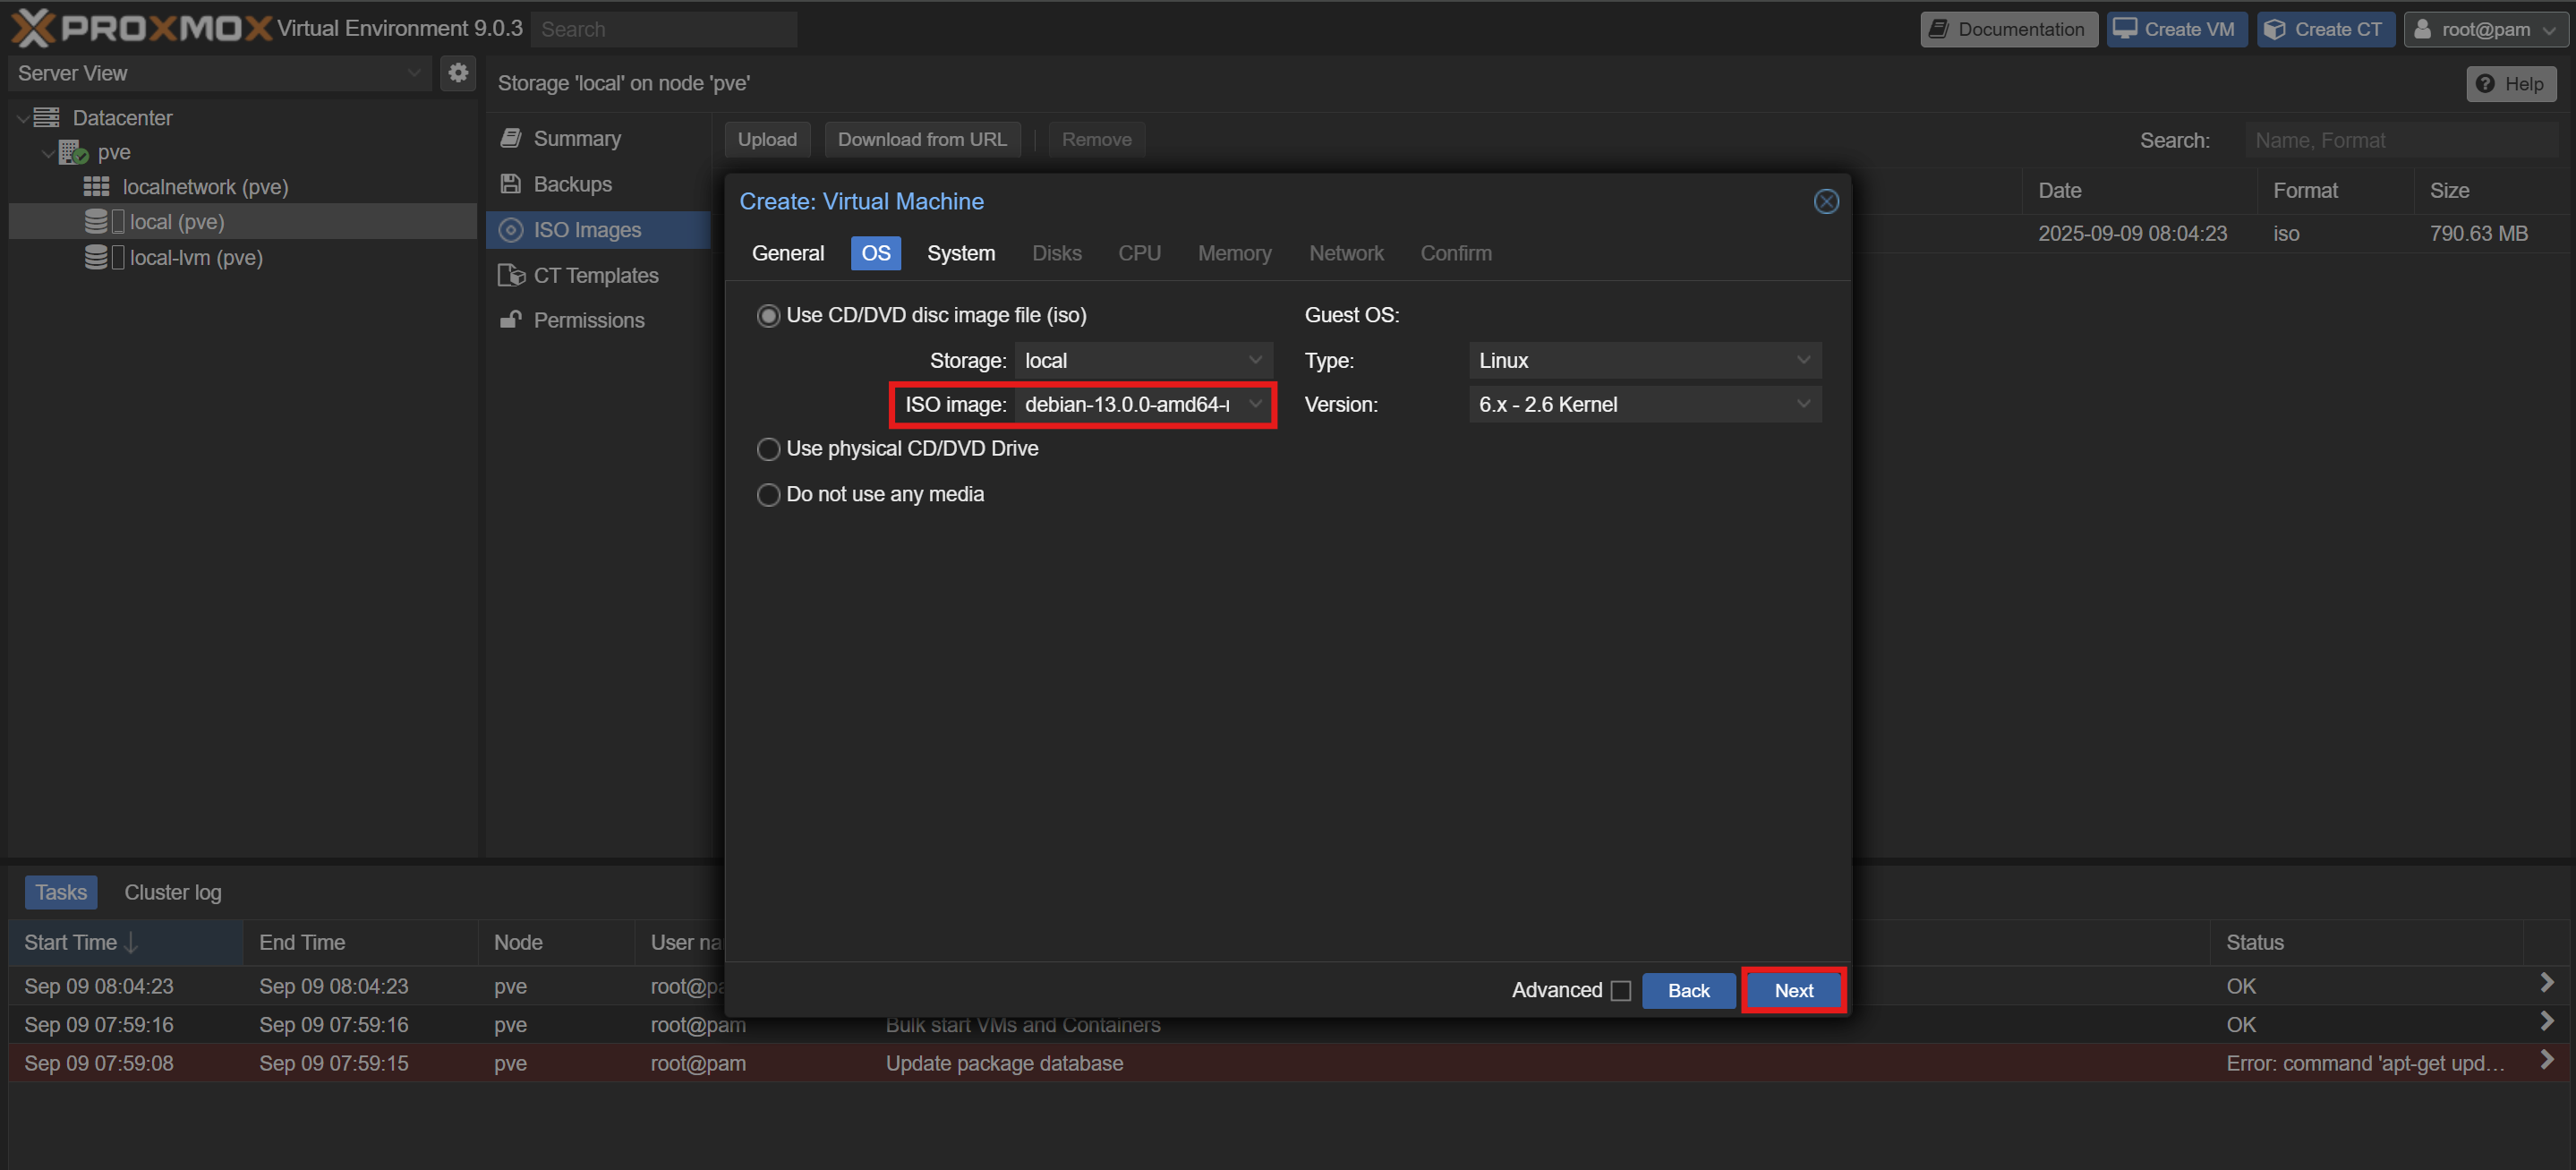Screen dimensions: 2576x1170
Task: Open the Backups panel
Action: pyautogui.click(x=572, y=184)
